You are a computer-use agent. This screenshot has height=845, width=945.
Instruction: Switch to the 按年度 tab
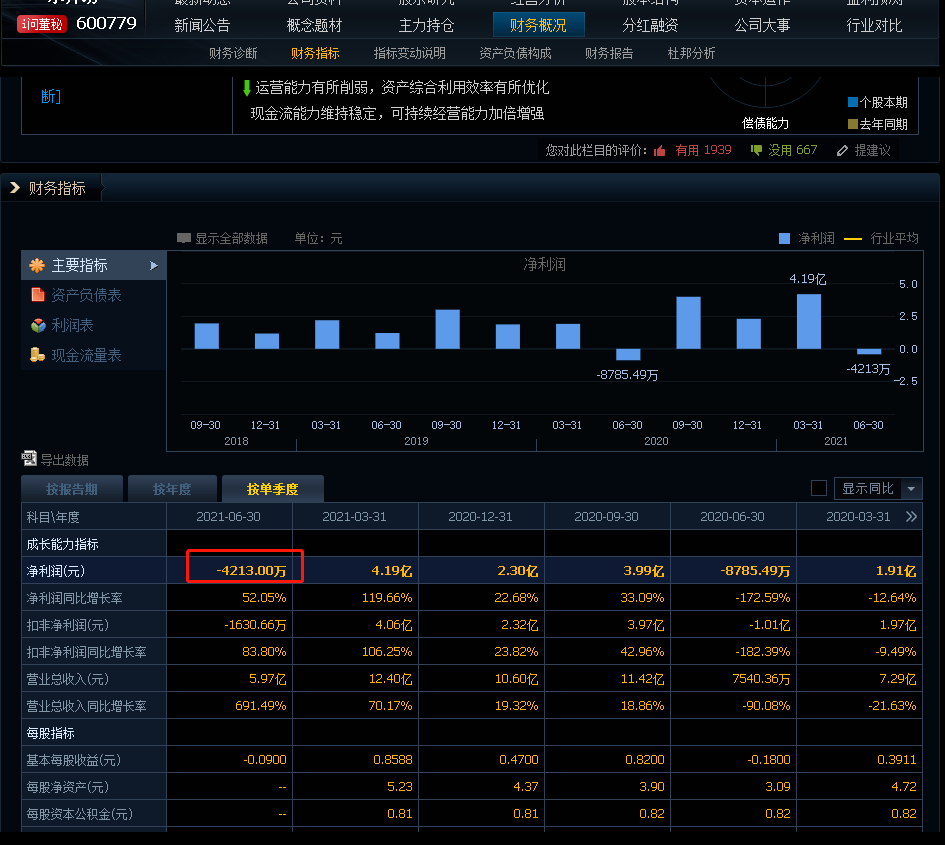click(171, 489)
